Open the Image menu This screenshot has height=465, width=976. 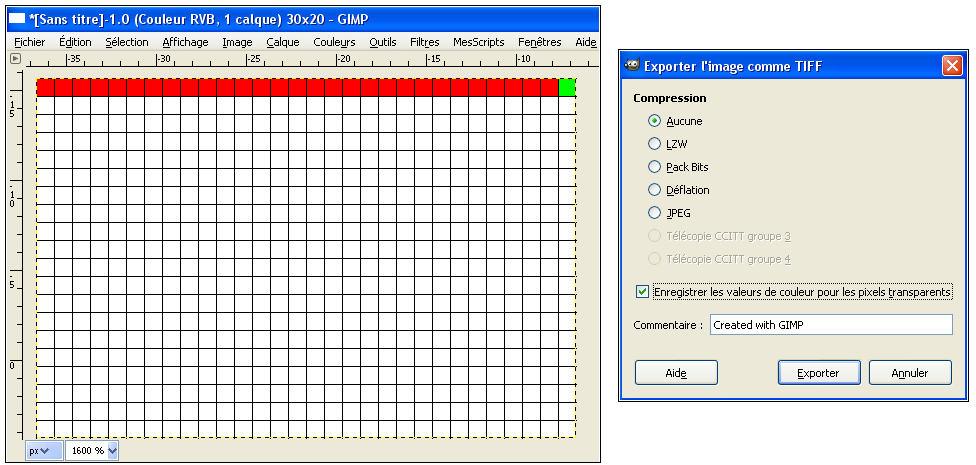237,42
